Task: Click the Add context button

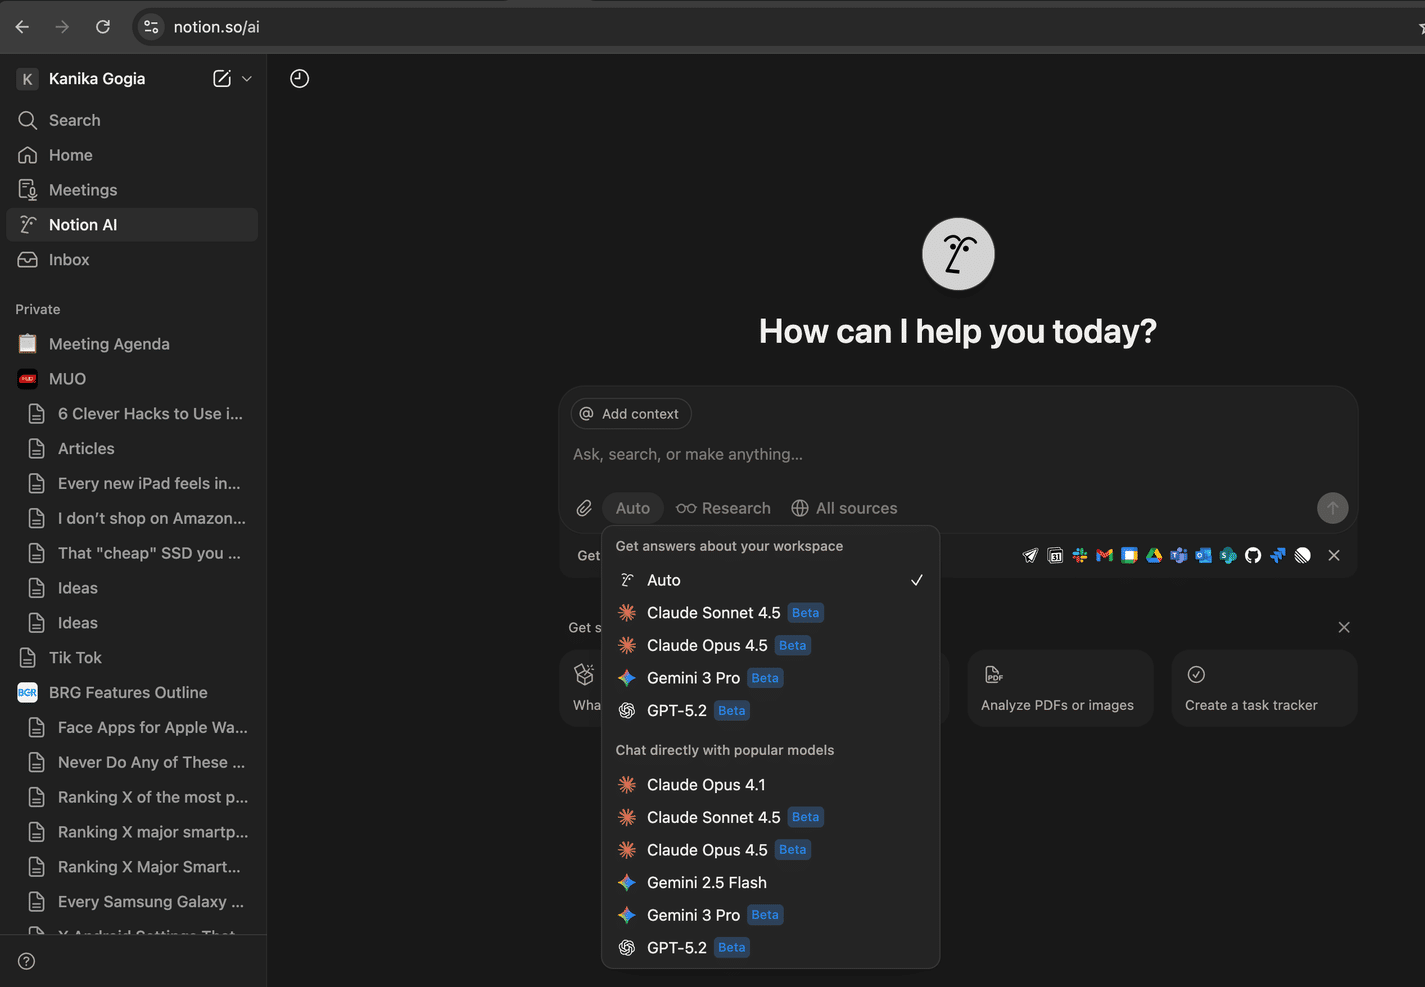Action: (x=631, y=414)
